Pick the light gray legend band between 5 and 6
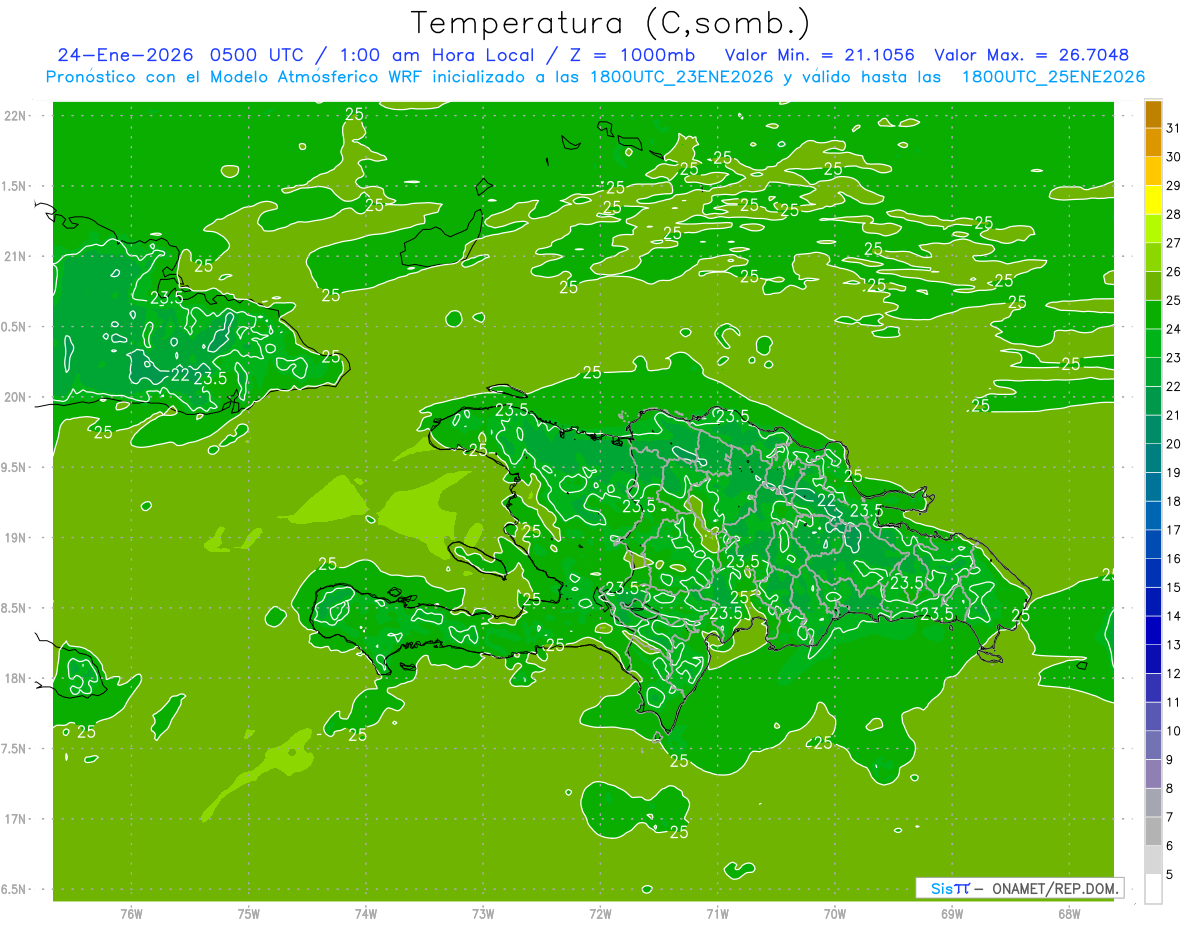The height and width of the screenshot is (927, 1200). (x=1153, y=860)
